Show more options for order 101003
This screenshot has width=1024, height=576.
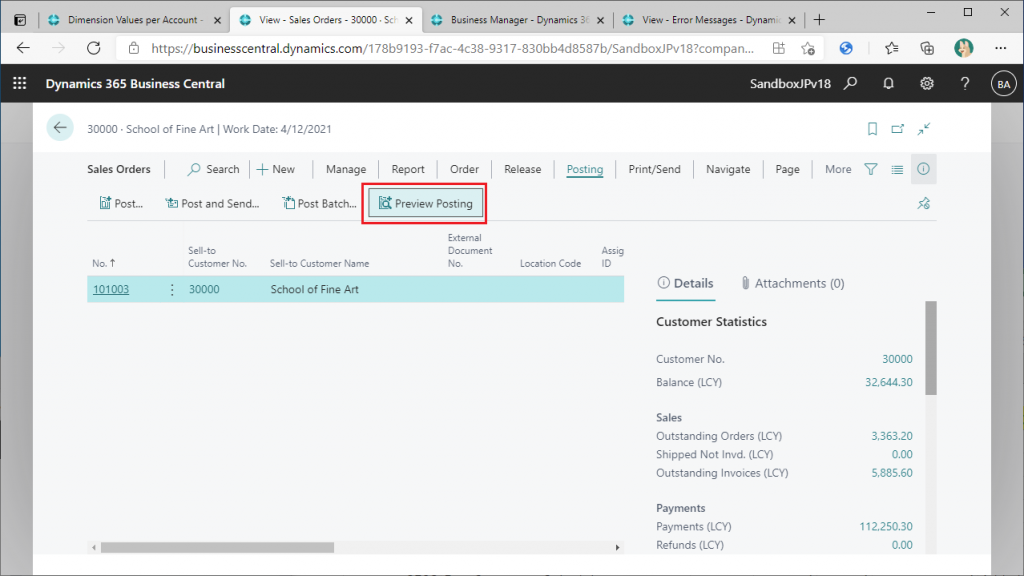[x=172, y=289]
